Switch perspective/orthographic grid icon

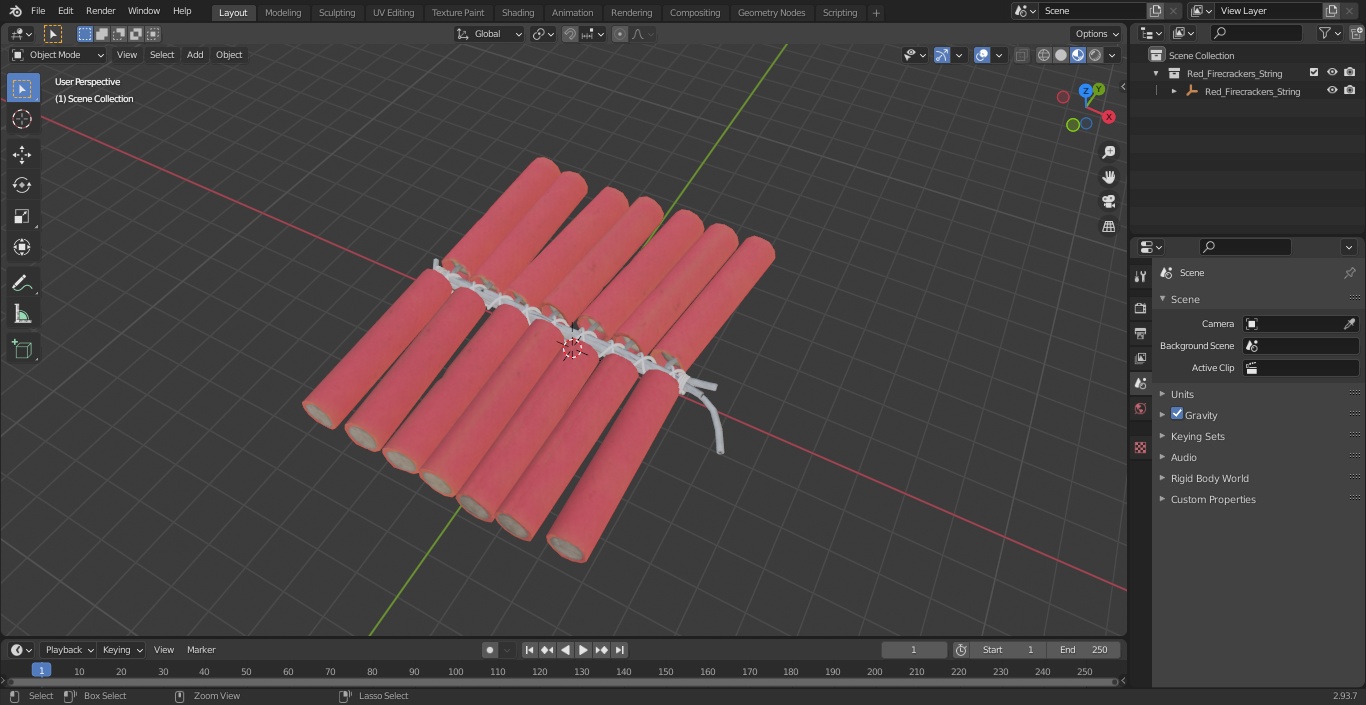click(1108, 227)
